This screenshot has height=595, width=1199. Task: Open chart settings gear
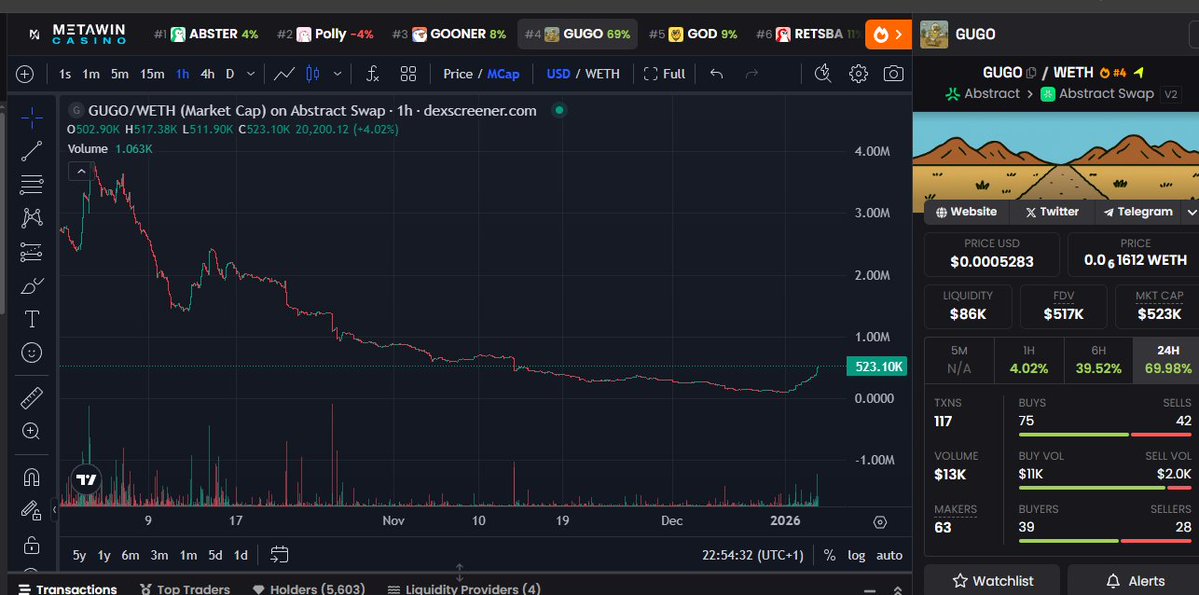[x=859, y=74]
